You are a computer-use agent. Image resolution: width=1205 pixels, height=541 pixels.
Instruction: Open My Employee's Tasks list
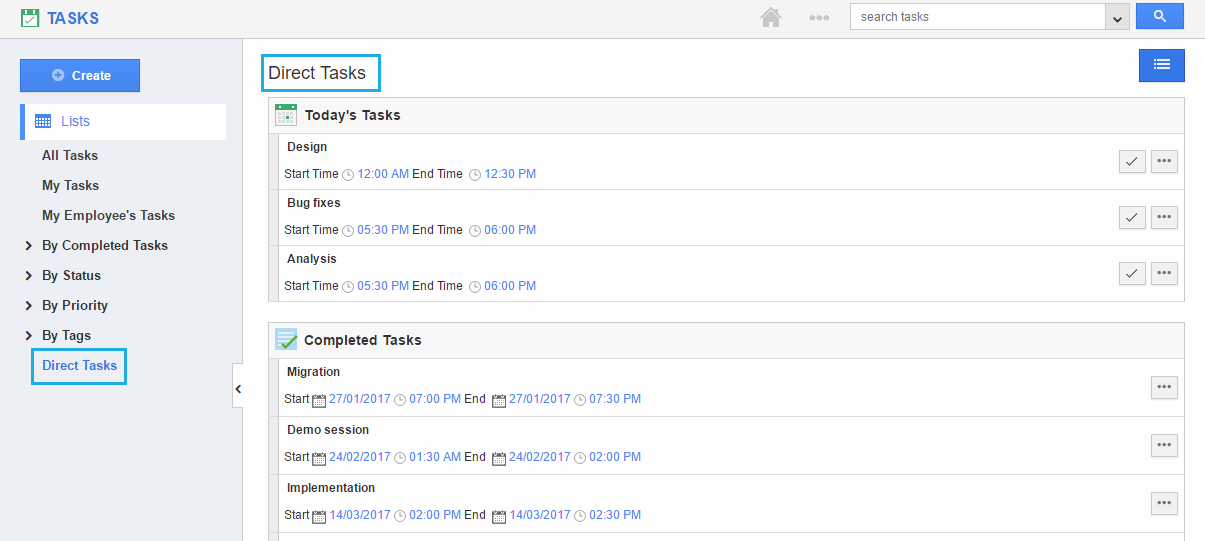(108, 215)
